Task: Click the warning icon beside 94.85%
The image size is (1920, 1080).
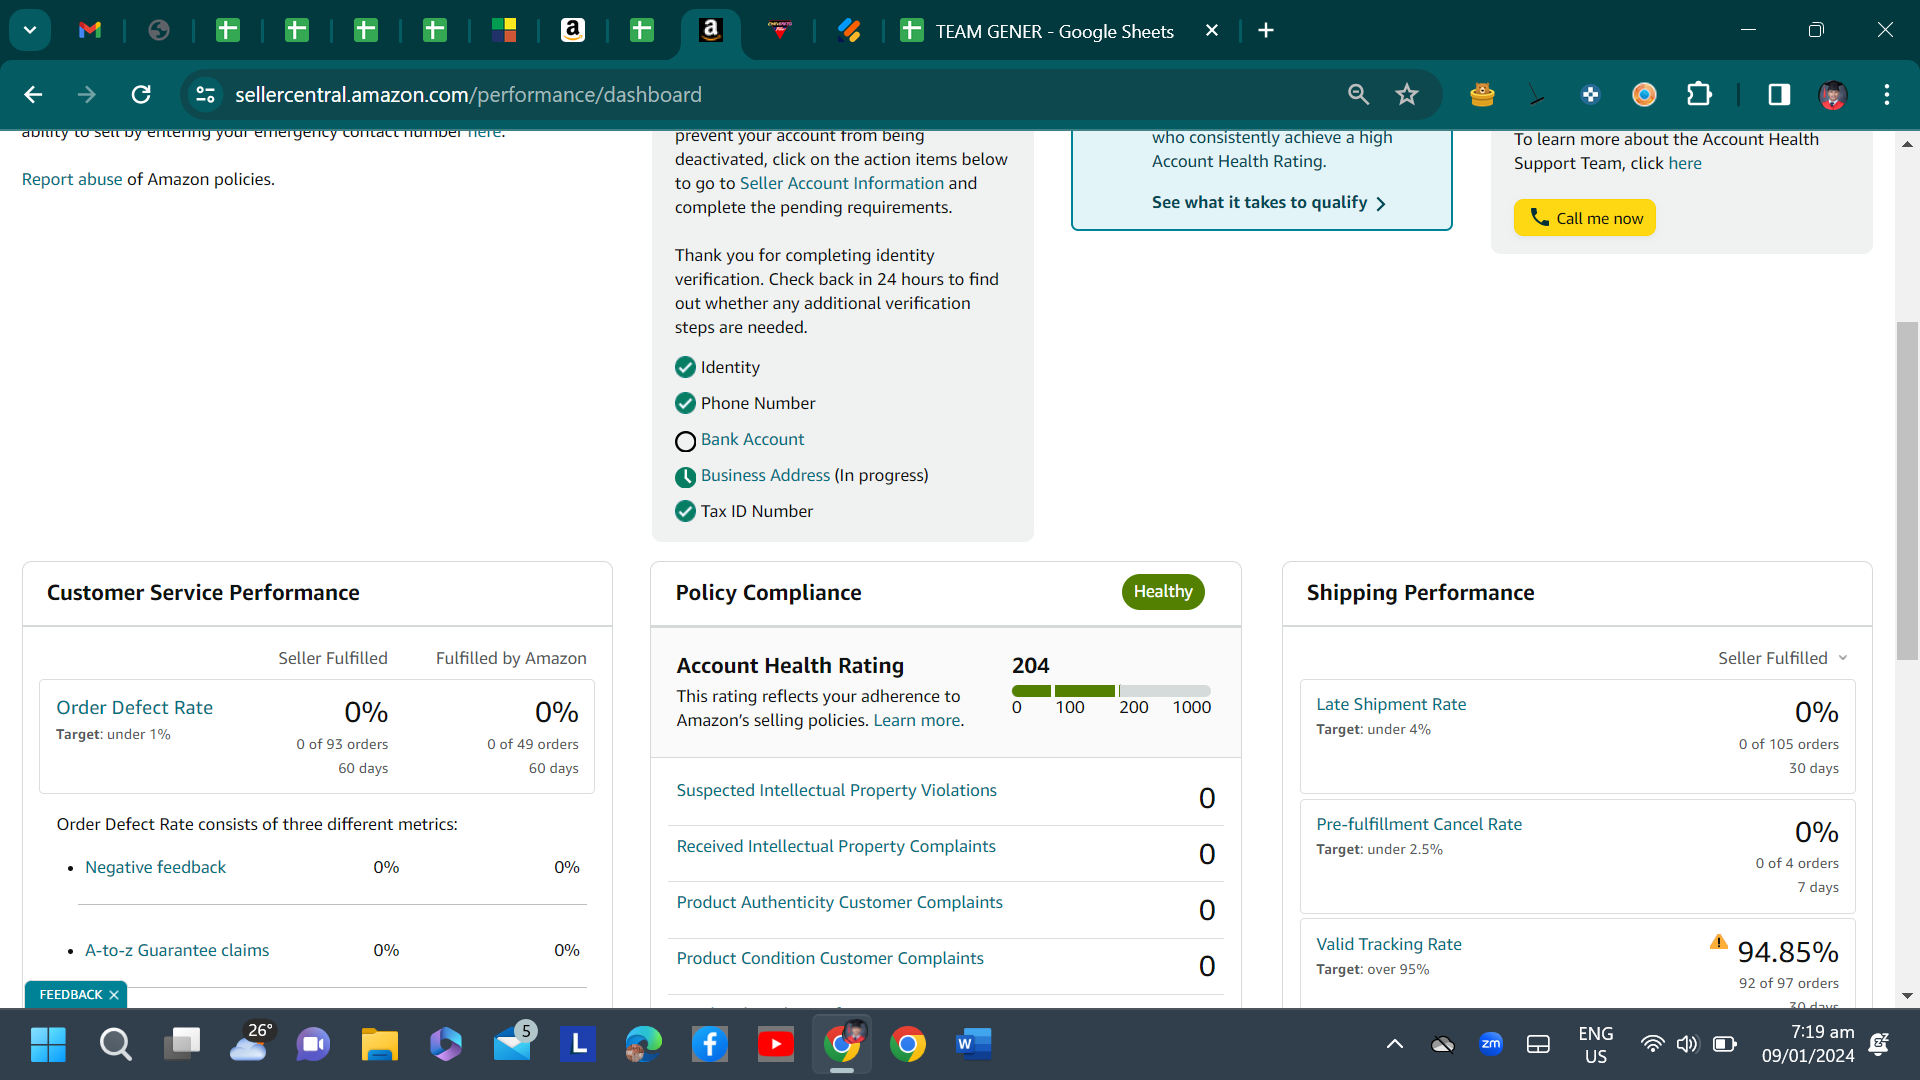Action: coord(1719,942)
